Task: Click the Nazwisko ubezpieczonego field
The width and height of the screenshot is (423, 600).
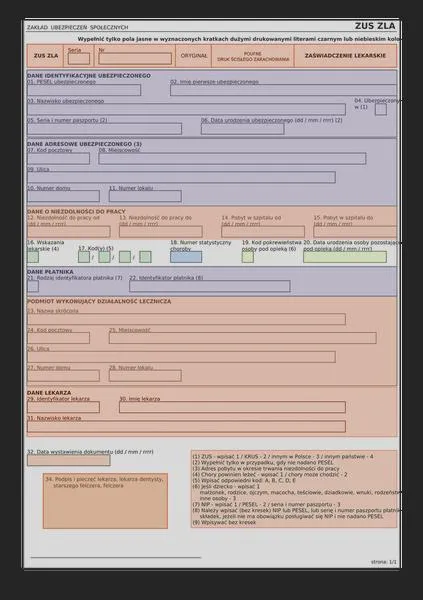Action: [x=186, y=109]
